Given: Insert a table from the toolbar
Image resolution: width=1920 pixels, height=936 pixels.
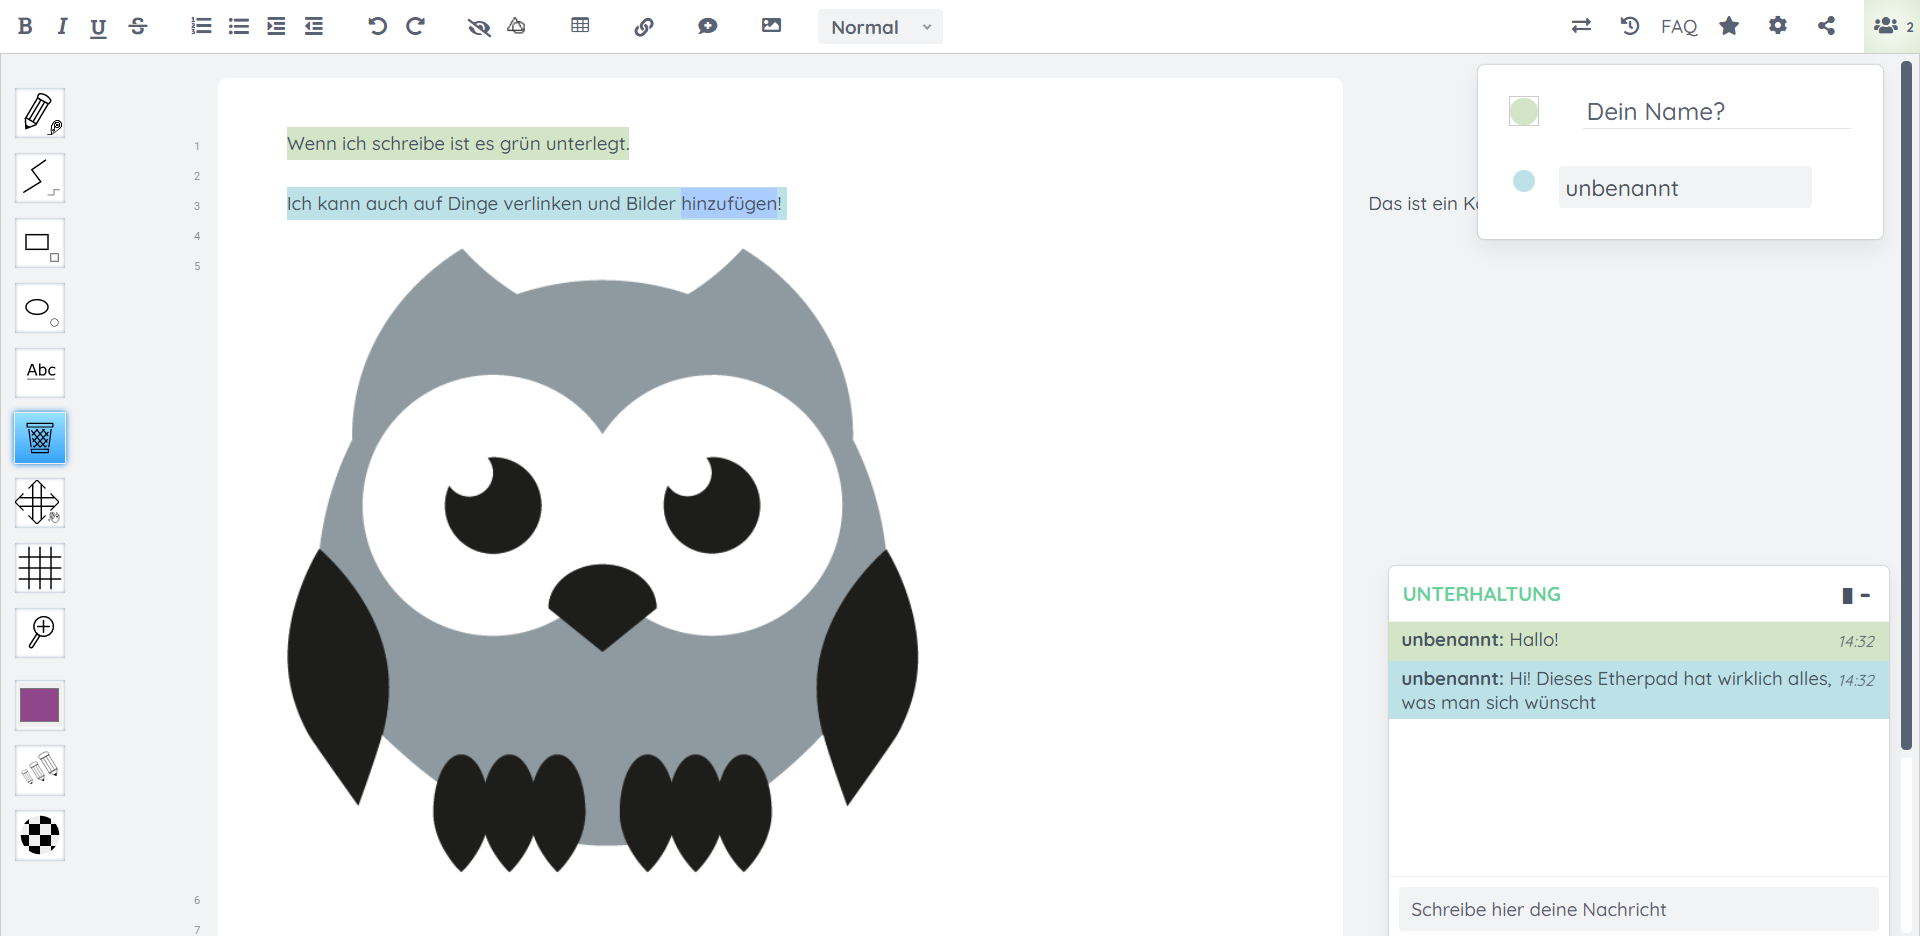Looking at the screenshot, I should pyautogui.click(x=580, y=26).
